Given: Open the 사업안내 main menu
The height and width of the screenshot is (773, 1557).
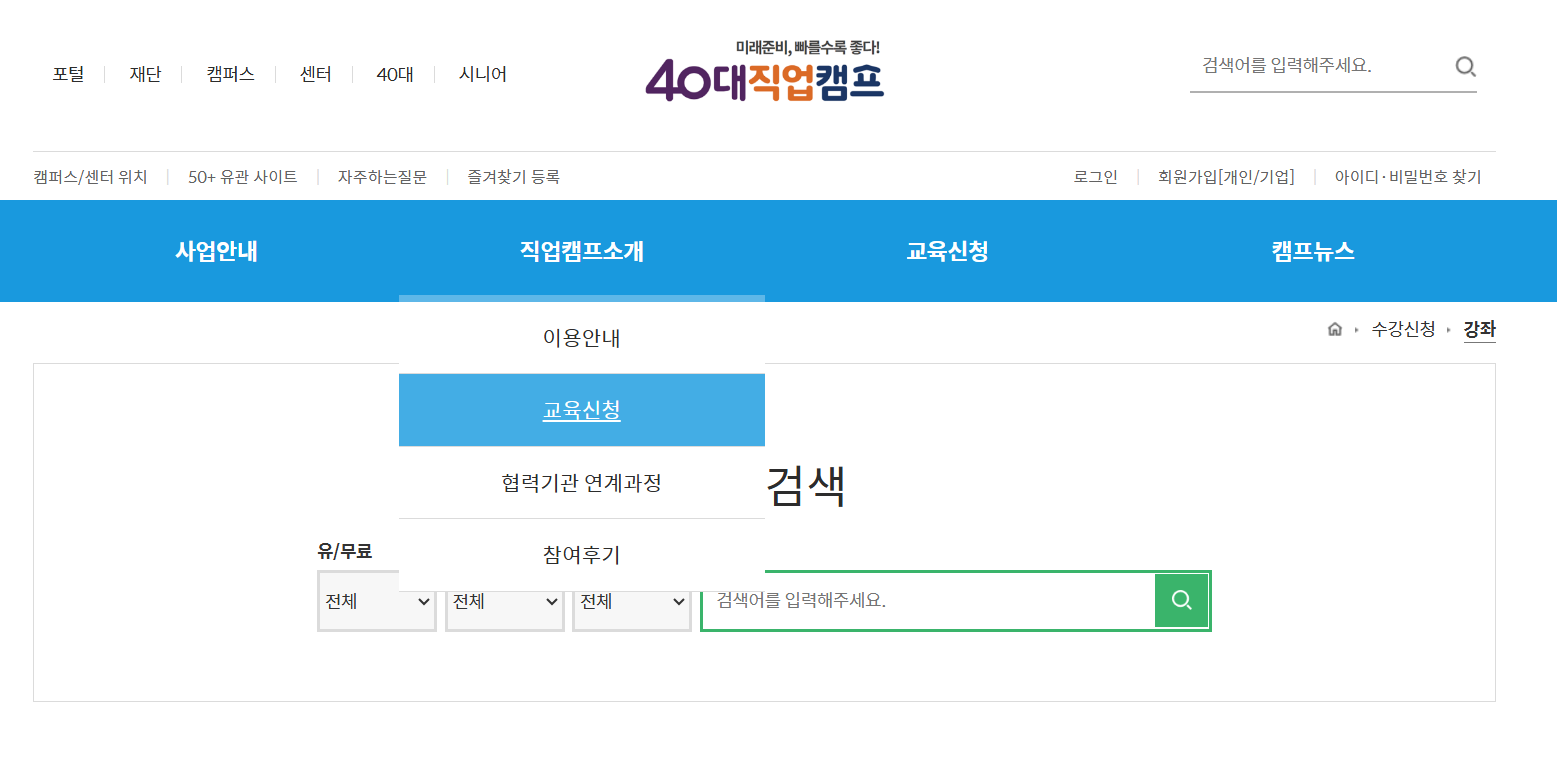Looking at the screenshot, I should click(216, 251).
